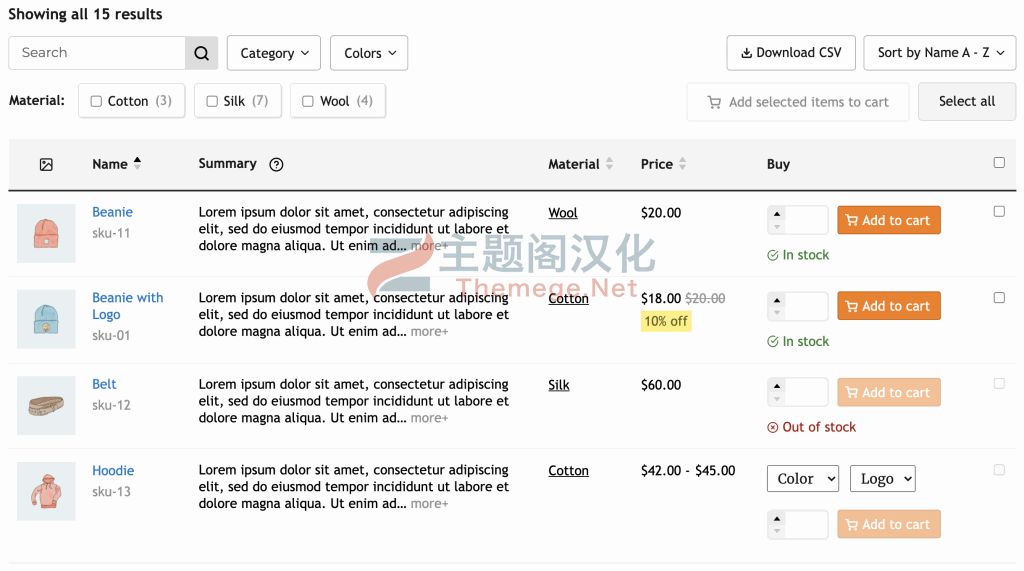Sort by Material column arrows
1024x571 pixels.
[x=609, y=163]
